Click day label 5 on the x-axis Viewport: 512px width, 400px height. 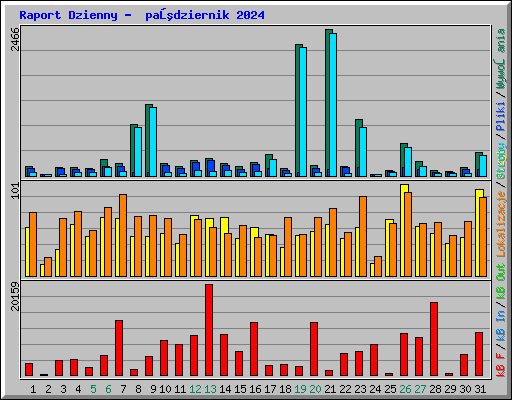(93, 389)
